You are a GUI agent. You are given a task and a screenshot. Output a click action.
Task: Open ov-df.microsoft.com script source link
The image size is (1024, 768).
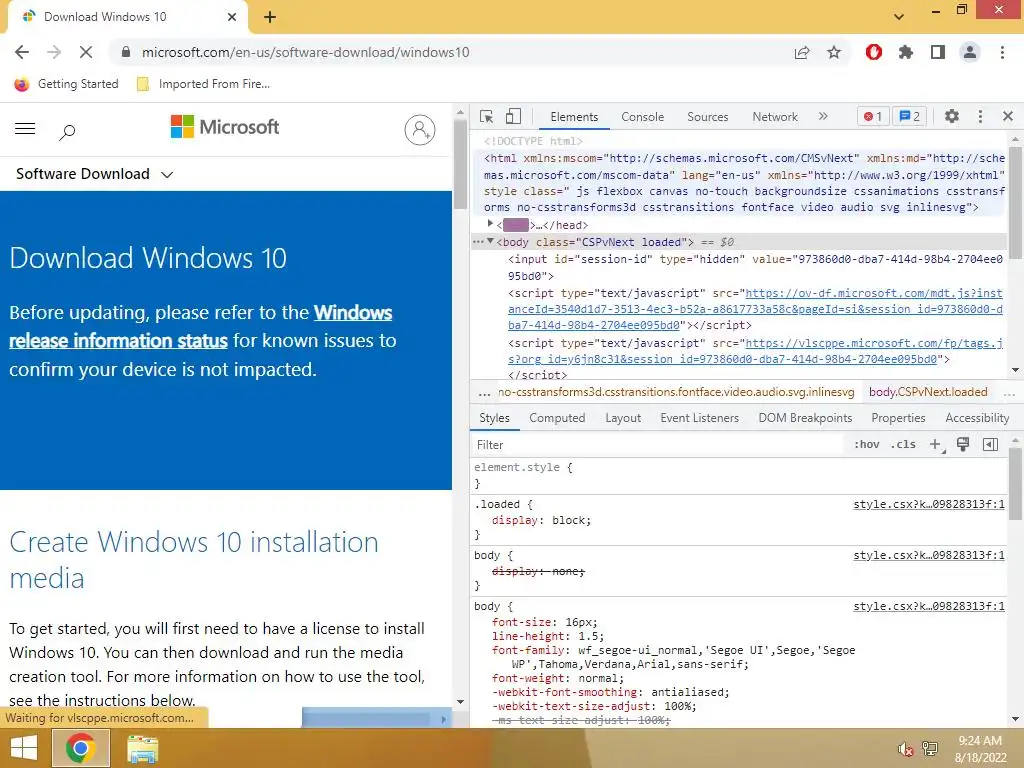coord(755,309)
